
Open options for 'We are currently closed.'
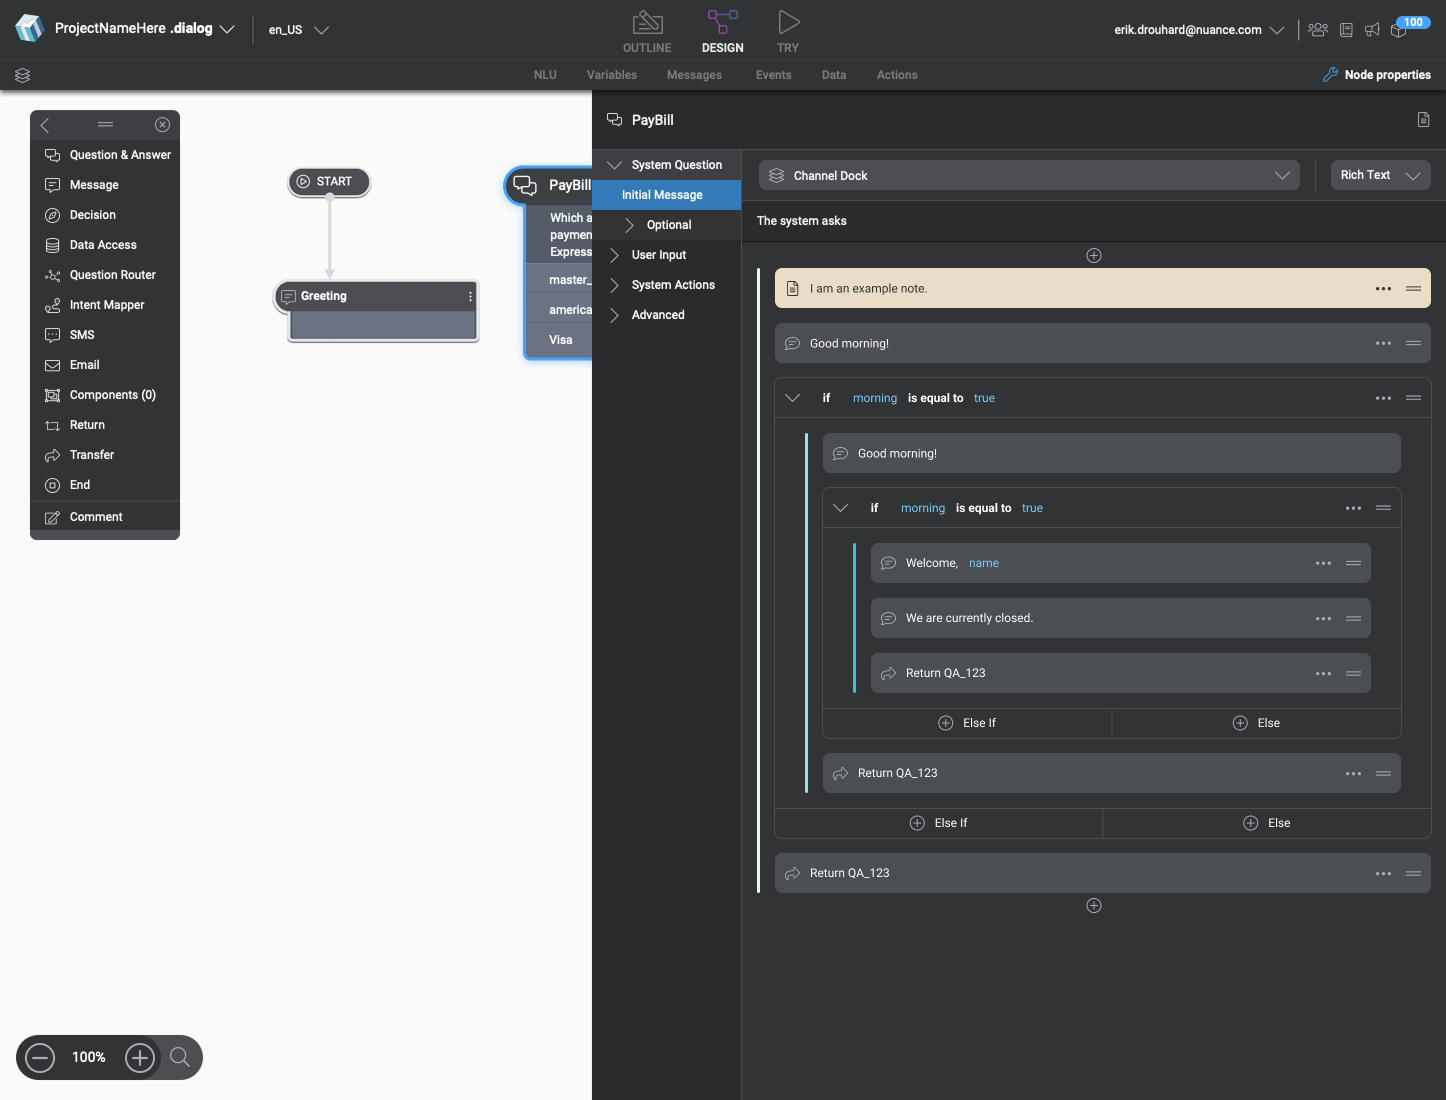[x=1323, y=619]
